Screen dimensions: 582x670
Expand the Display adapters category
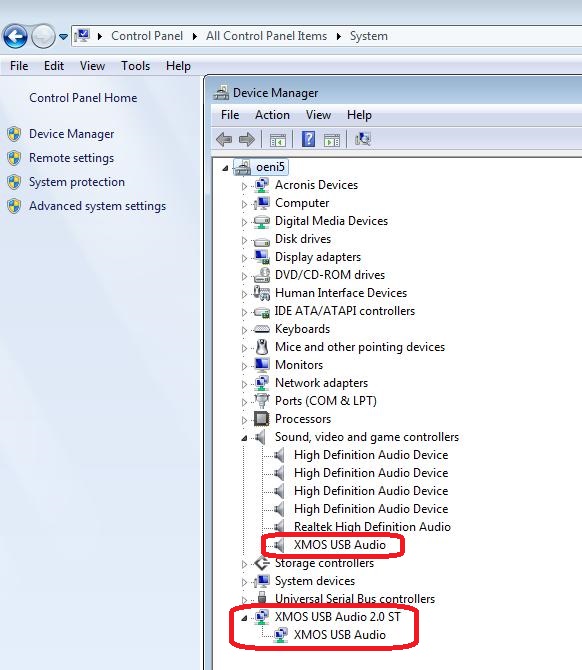pos(244,258)
